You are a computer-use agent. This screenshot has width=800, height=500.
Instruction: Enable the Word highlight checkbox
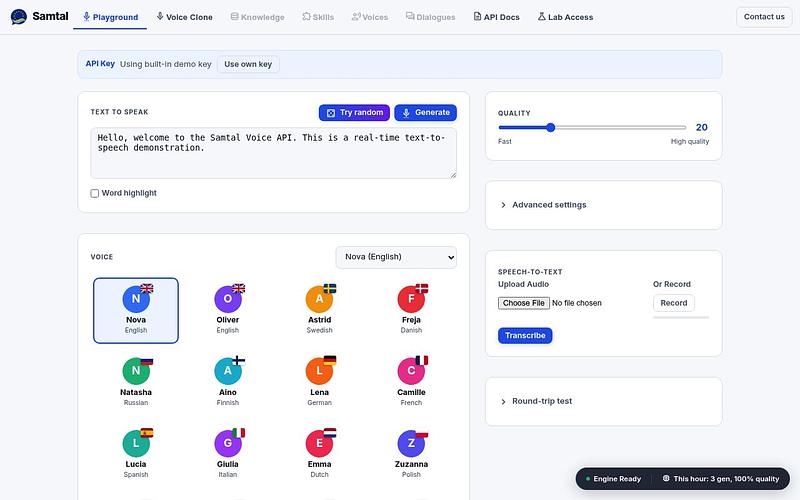pos(94,193)
